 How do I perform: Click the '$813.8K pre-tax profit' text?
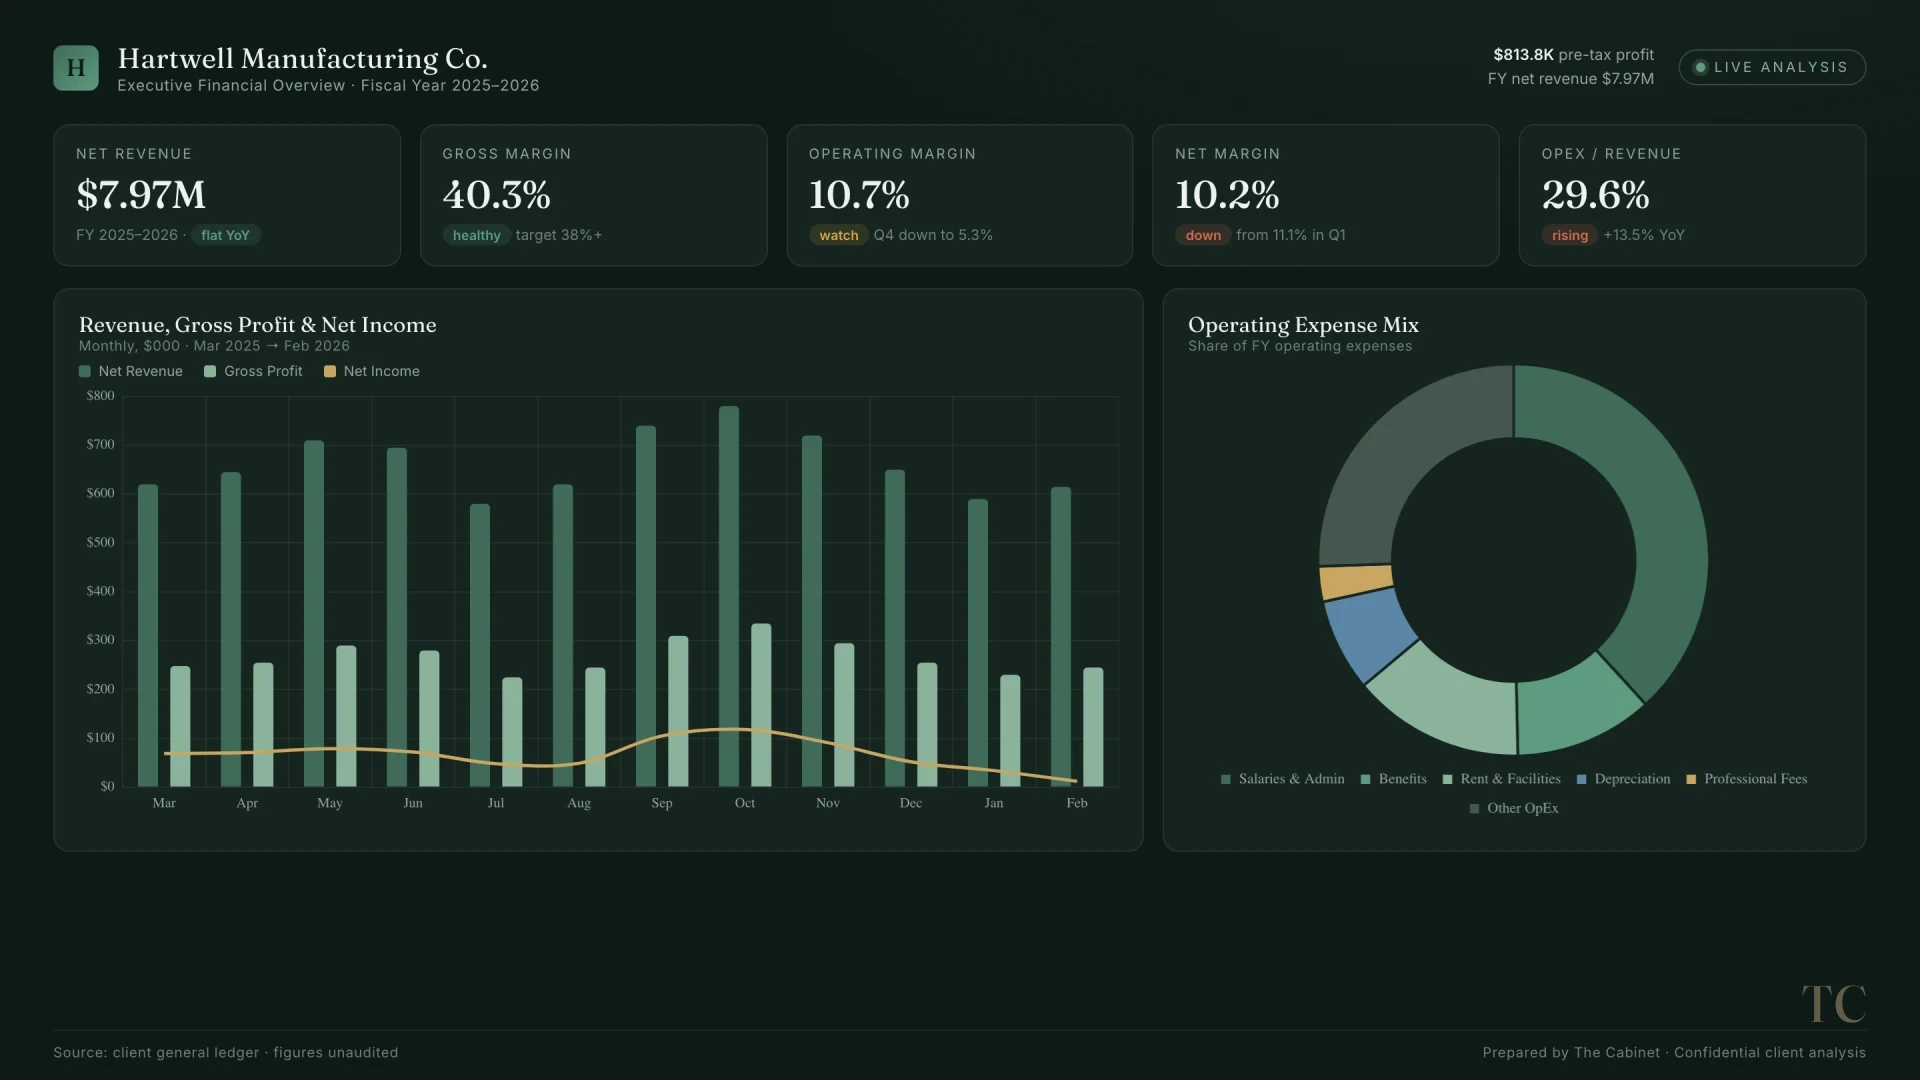point(1573,55)
